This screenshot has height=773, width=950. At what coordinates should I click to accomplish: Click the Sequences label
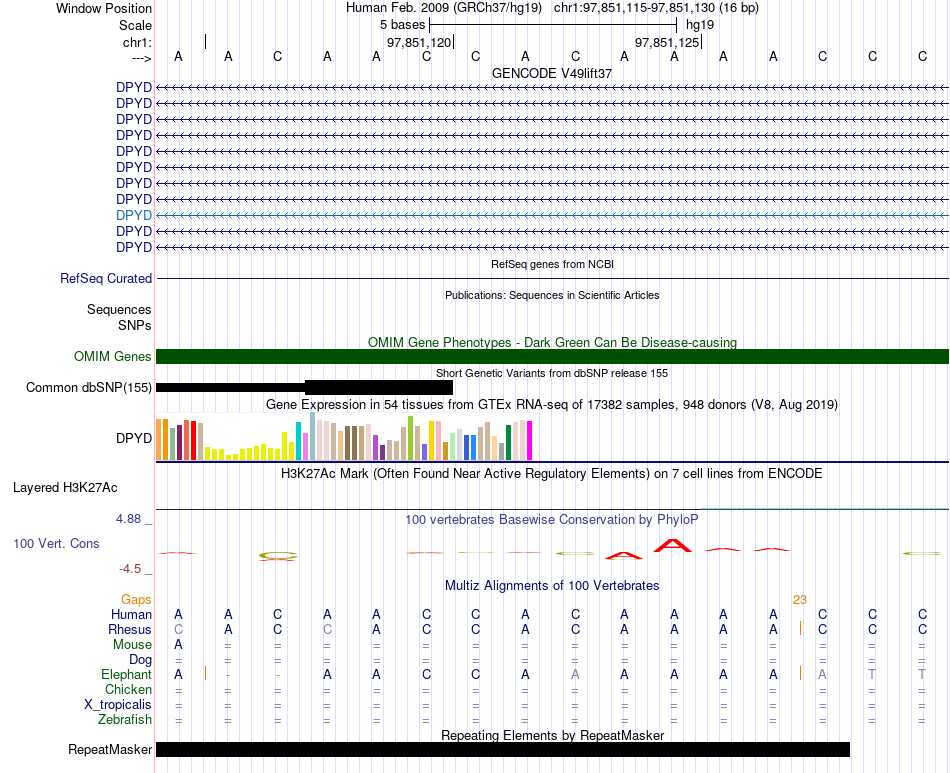119,310
